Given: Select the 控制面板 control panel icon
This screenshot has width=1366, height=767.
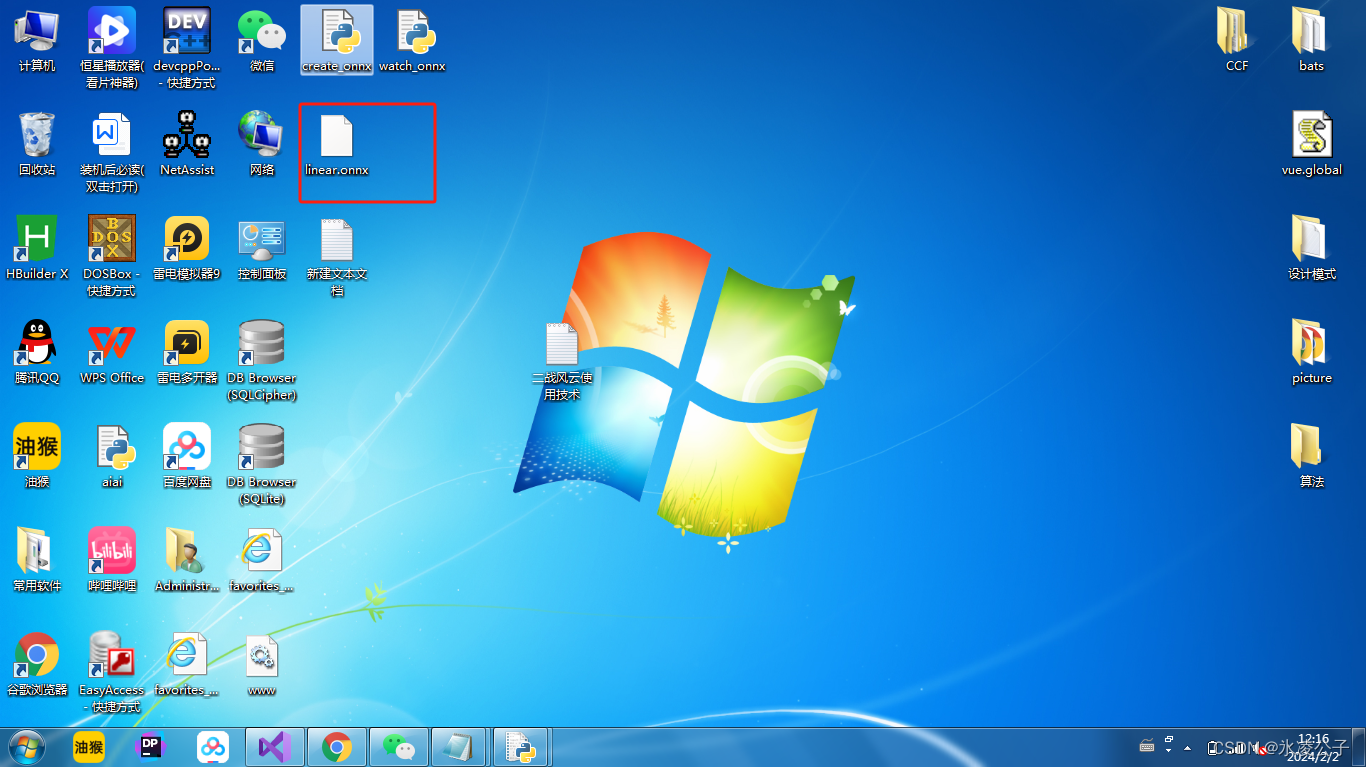Looking at the screenshot, I should click(262, 248).
